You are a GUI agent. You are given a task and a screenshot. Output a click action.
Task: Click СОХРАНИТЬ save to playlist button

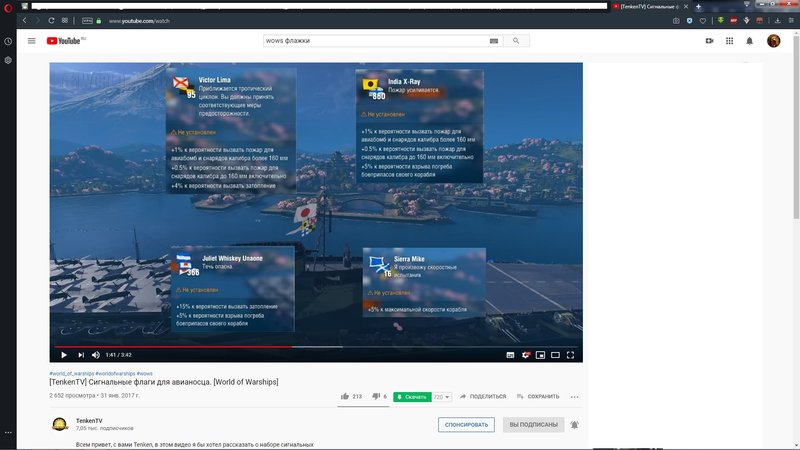[x=538, y=396]
